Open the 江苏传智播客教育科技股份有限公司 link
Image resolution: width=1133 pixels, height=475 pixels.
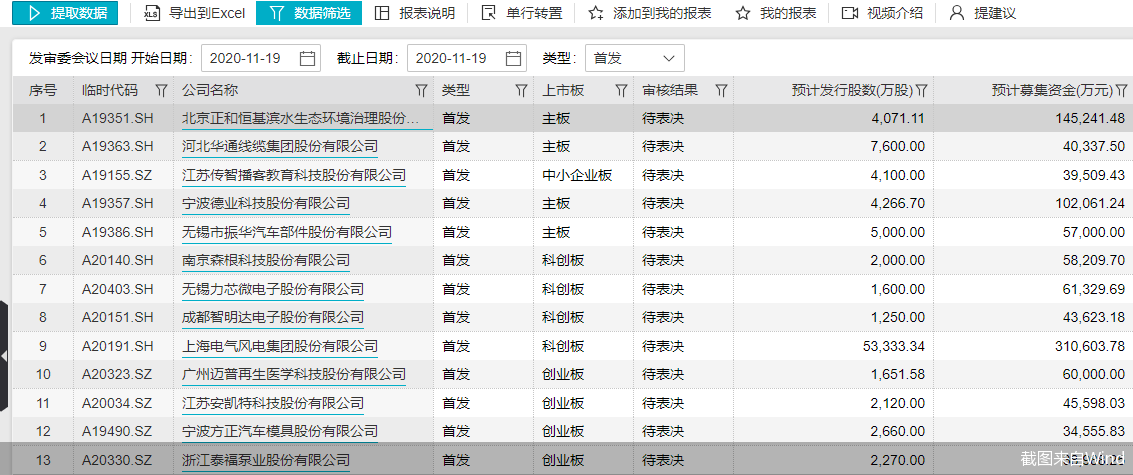(293, 176)
